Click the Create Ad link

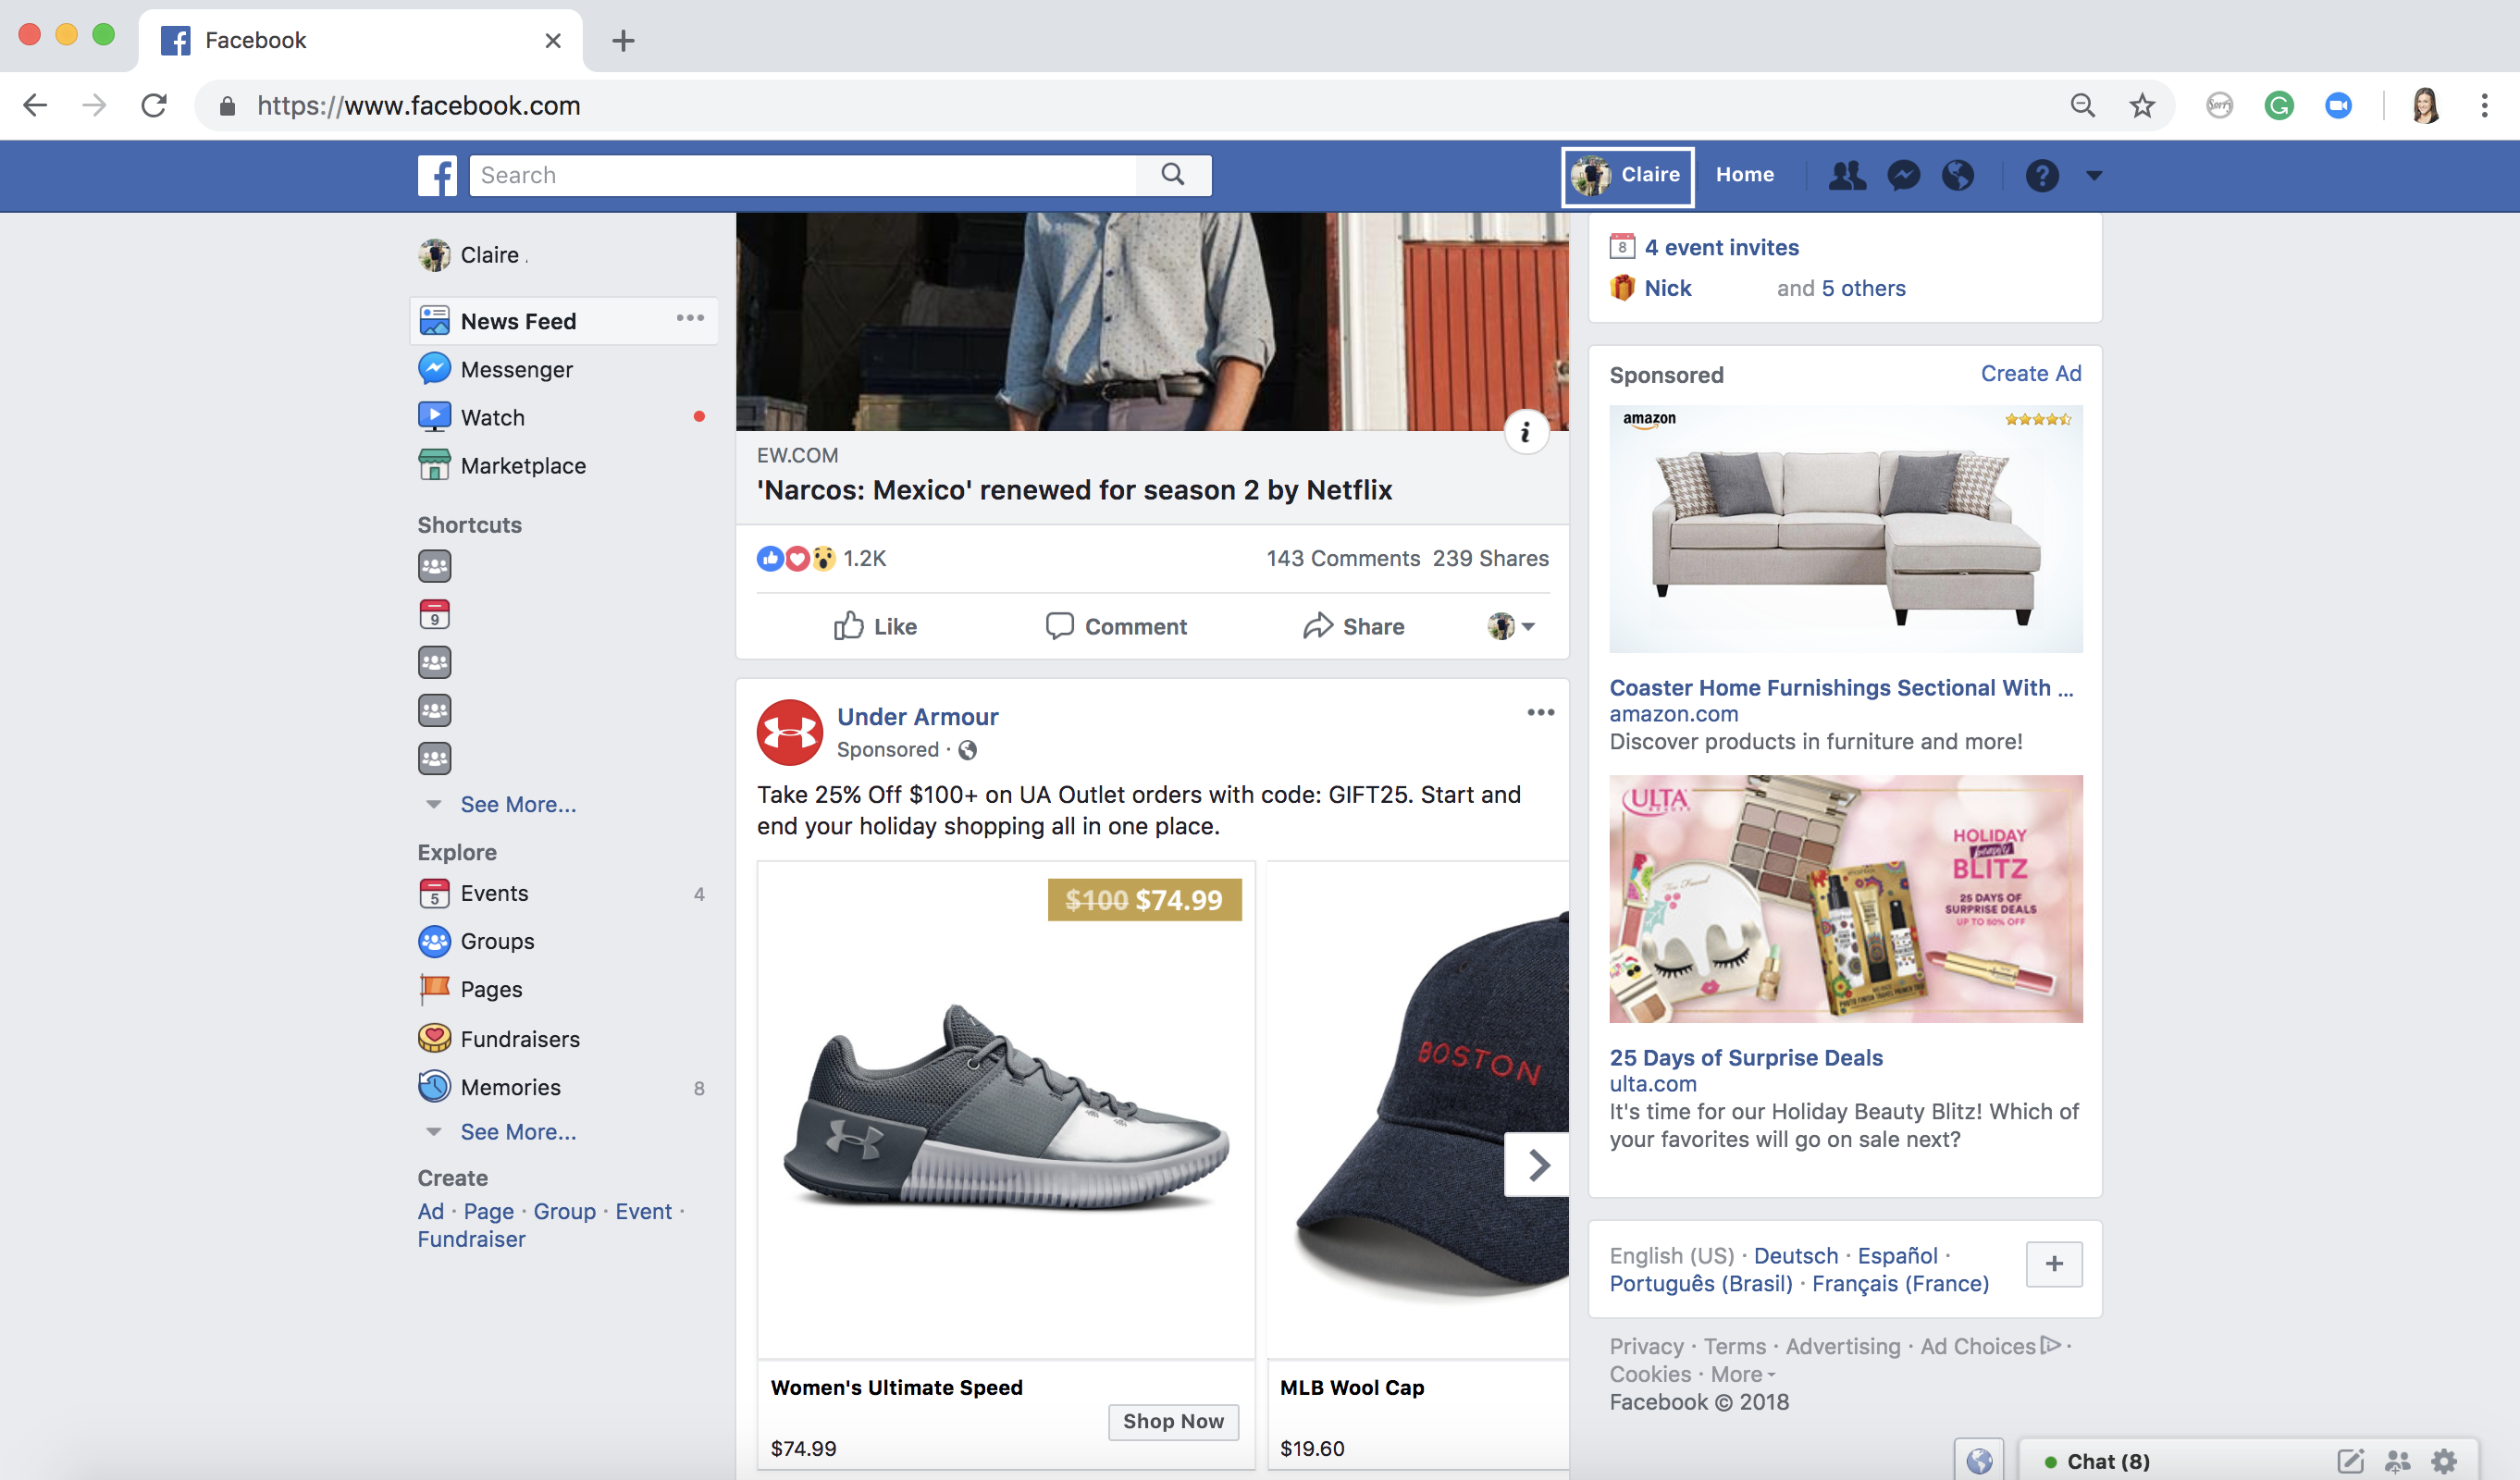[2030, 373]
